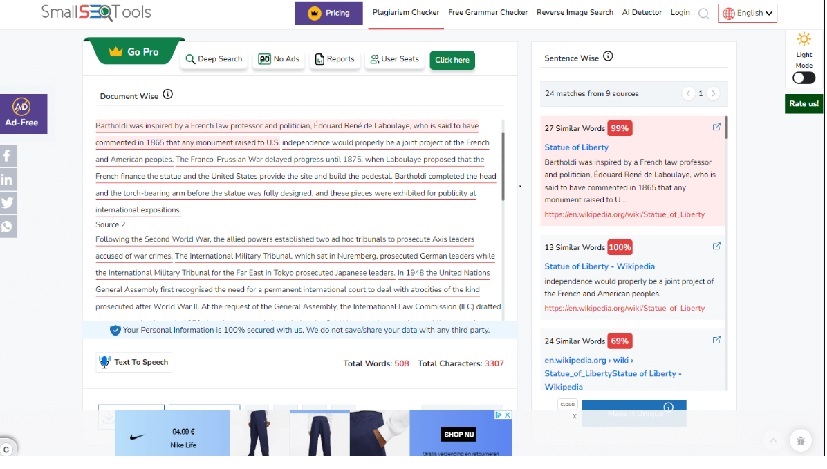Close the bottom banner ad X

pyautogui.click(x=507, y=415)
